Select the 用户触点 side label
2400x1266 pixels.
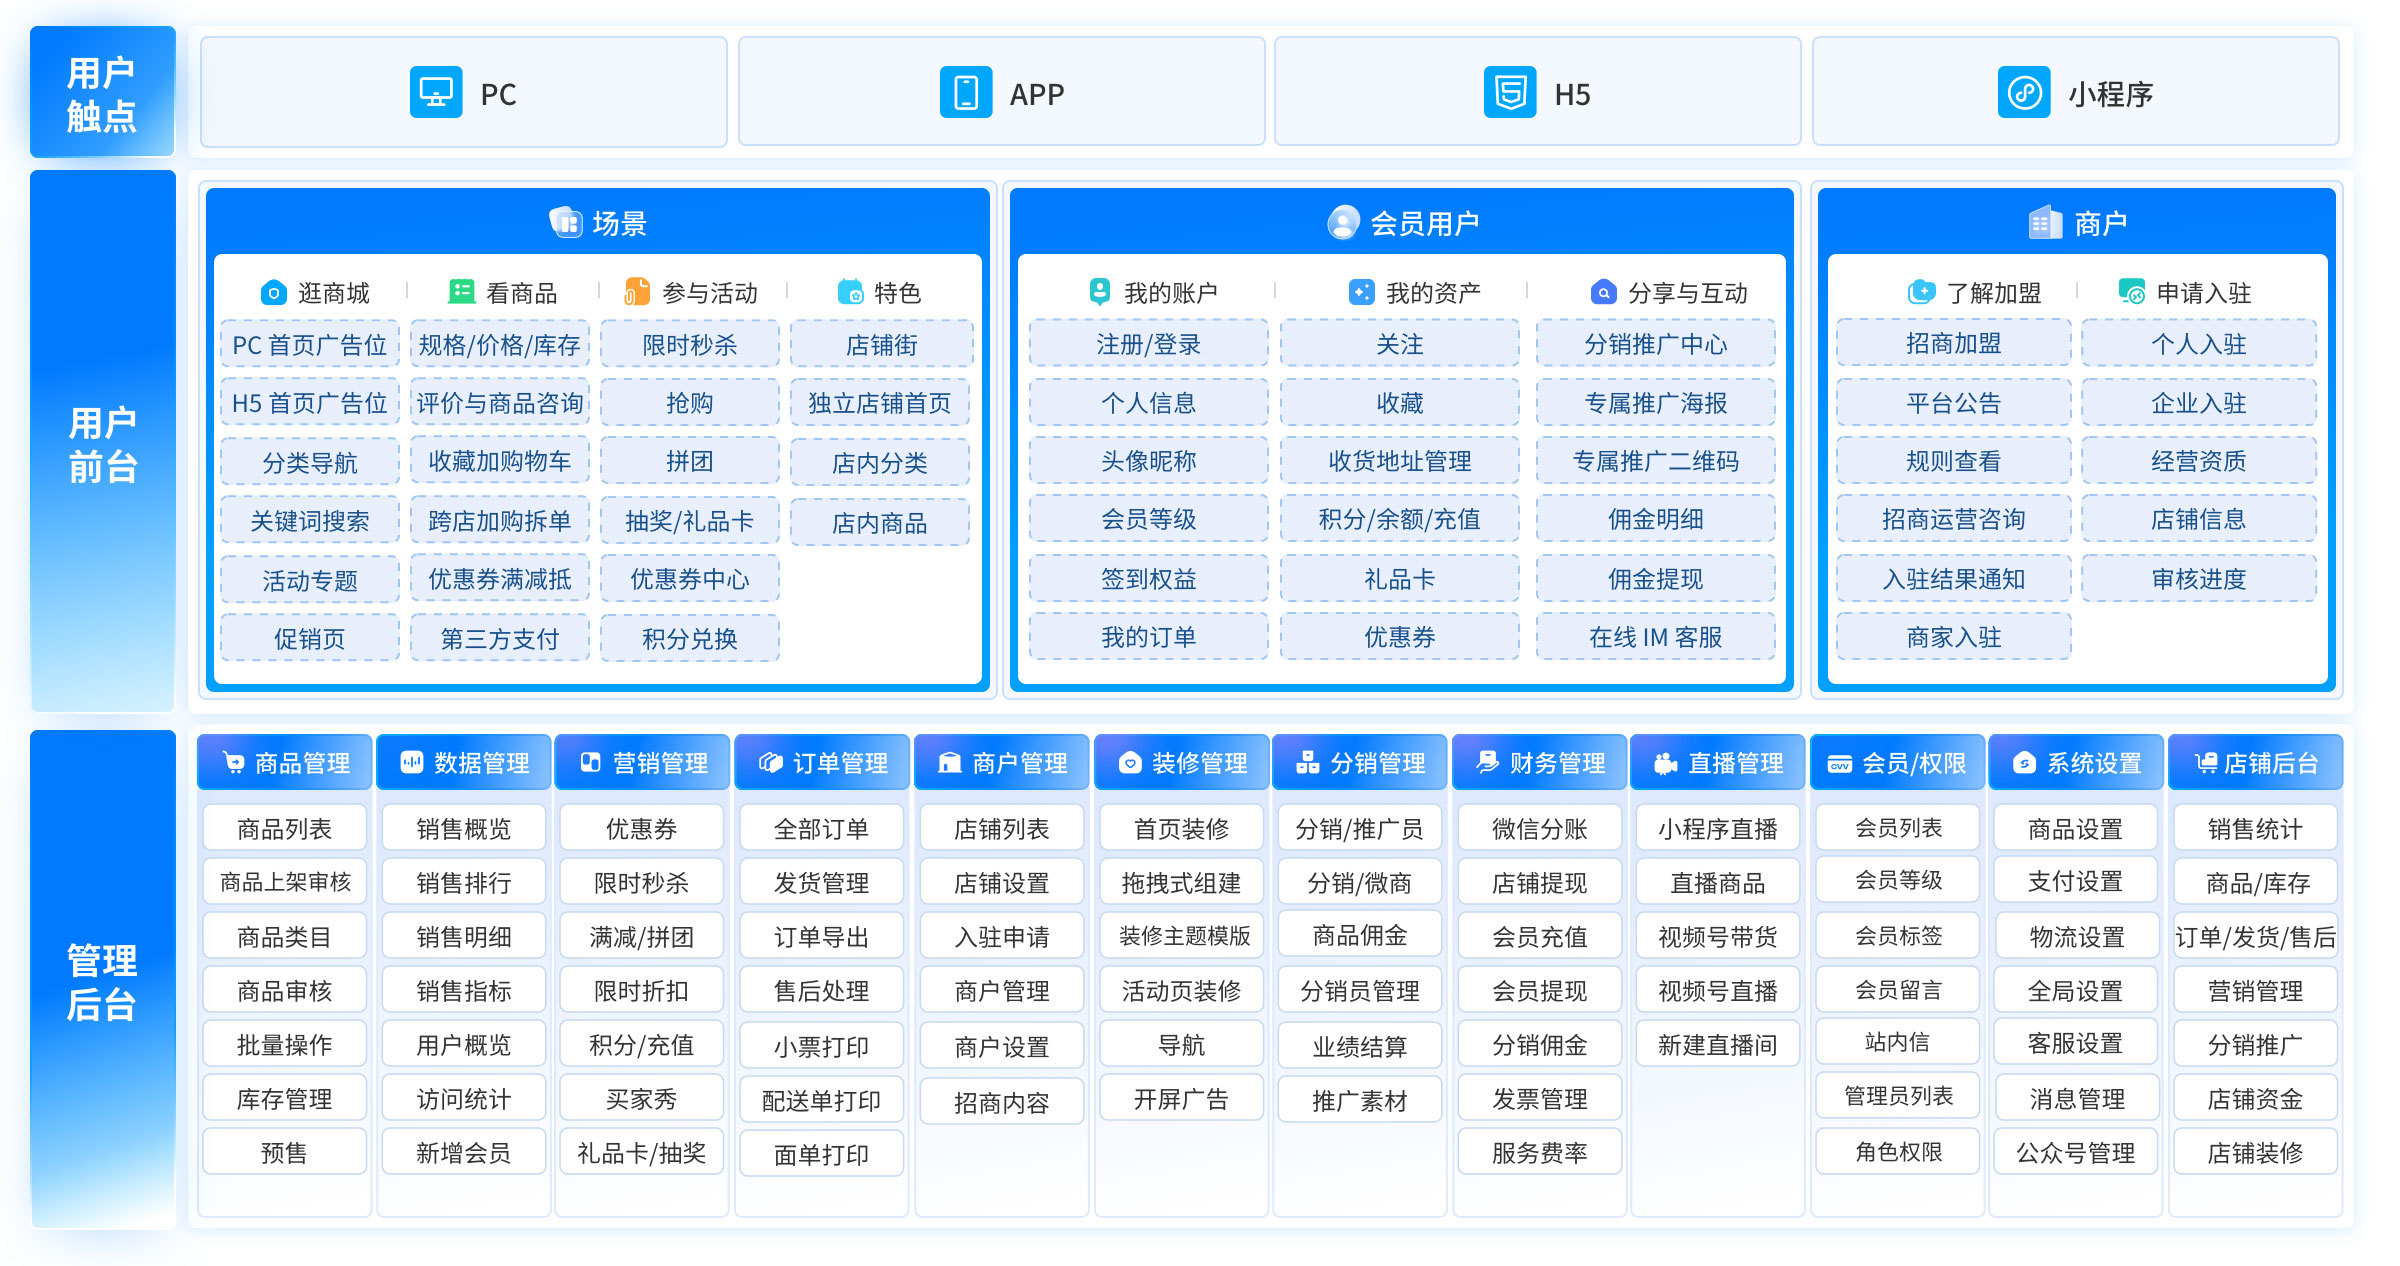pos(102,92)
